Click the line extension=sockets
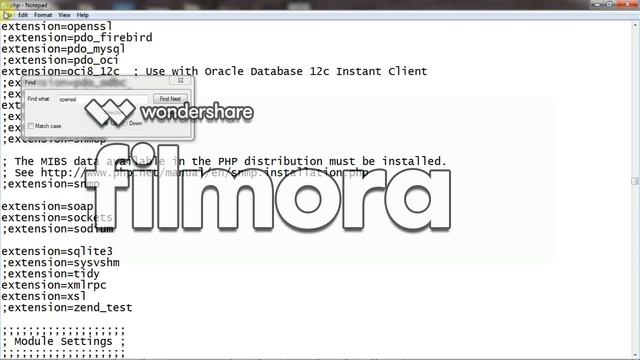Image resolution: width=640 pixels, height=360 pixels. [x=57, y=218]
